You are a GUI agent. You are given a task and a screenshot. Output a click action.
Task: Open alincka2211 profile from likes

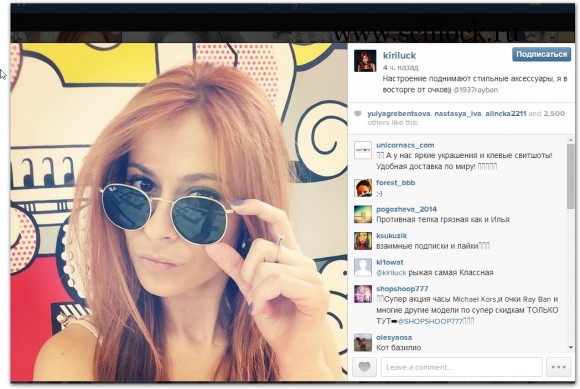pos(506,114)
